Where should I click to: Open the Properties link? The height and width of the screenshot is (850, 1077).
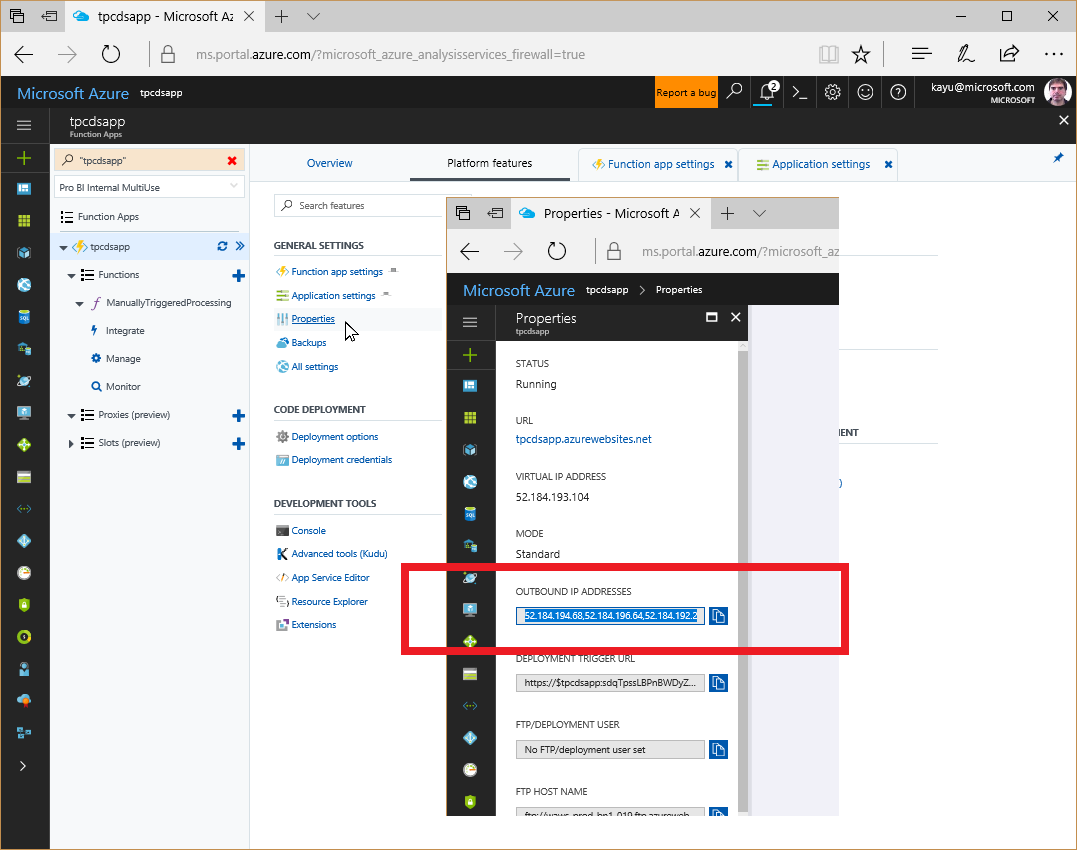[313, 319]
